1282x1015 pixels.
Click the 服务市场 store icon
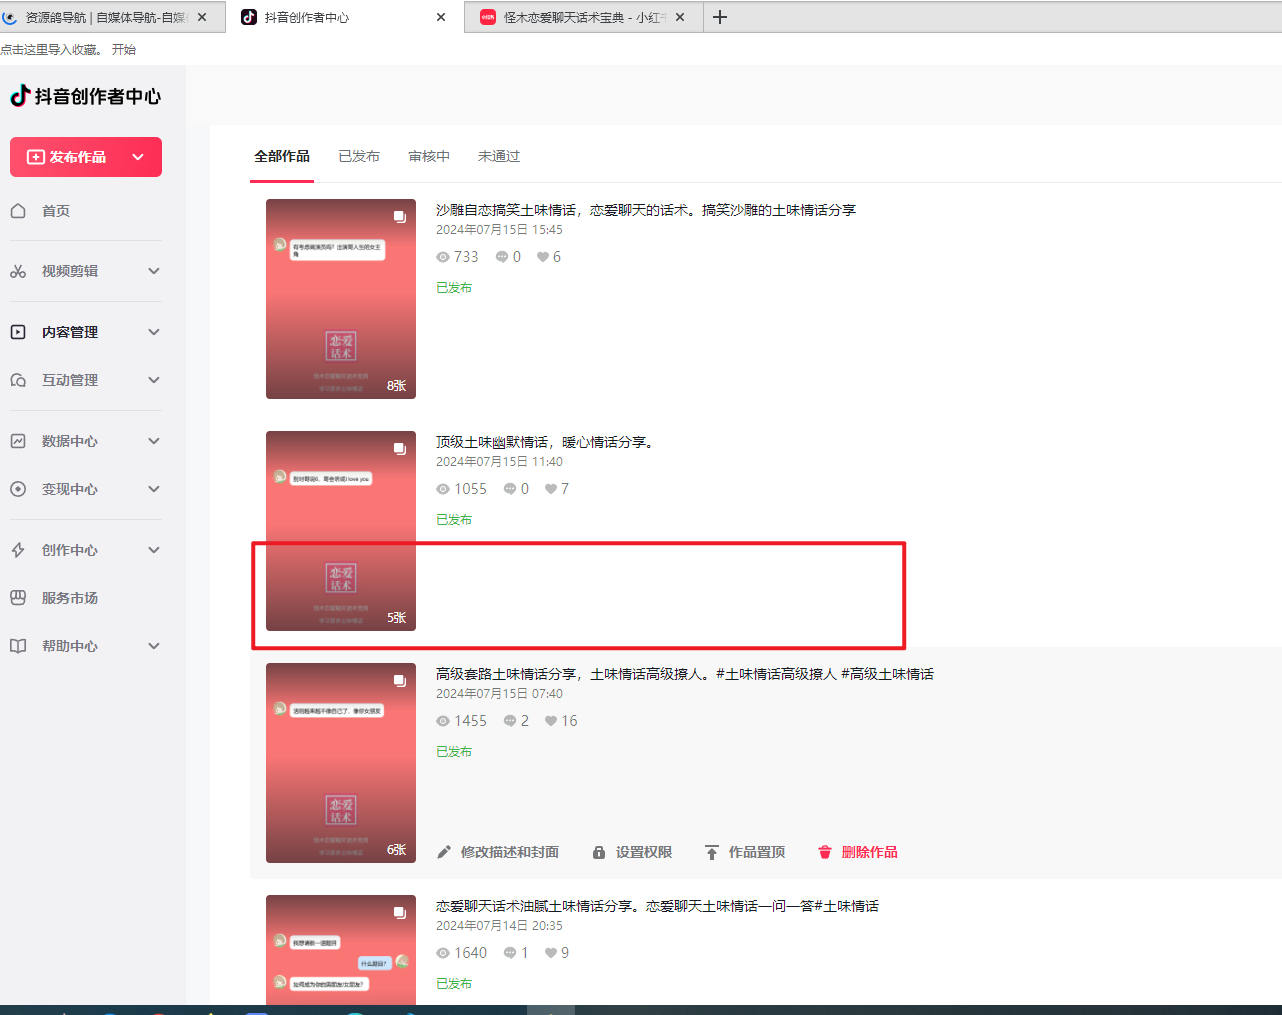[x=18, y=598]
